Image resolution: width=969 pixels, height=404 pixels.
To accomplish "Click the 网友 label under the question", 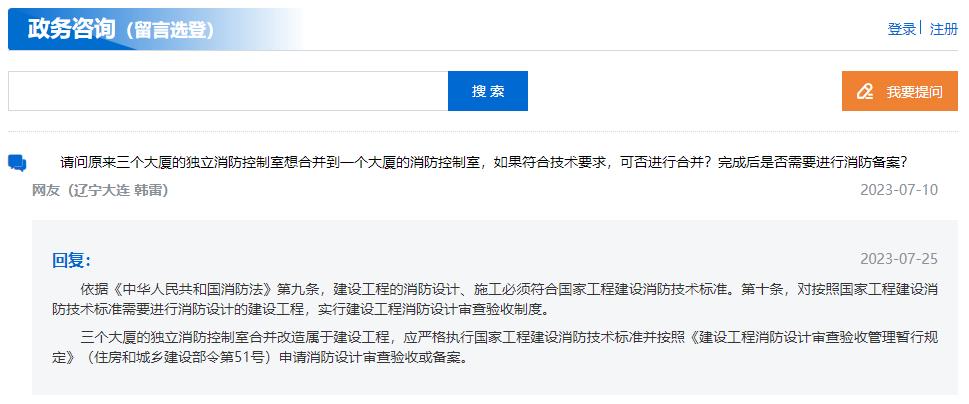I will pos(46,190).
